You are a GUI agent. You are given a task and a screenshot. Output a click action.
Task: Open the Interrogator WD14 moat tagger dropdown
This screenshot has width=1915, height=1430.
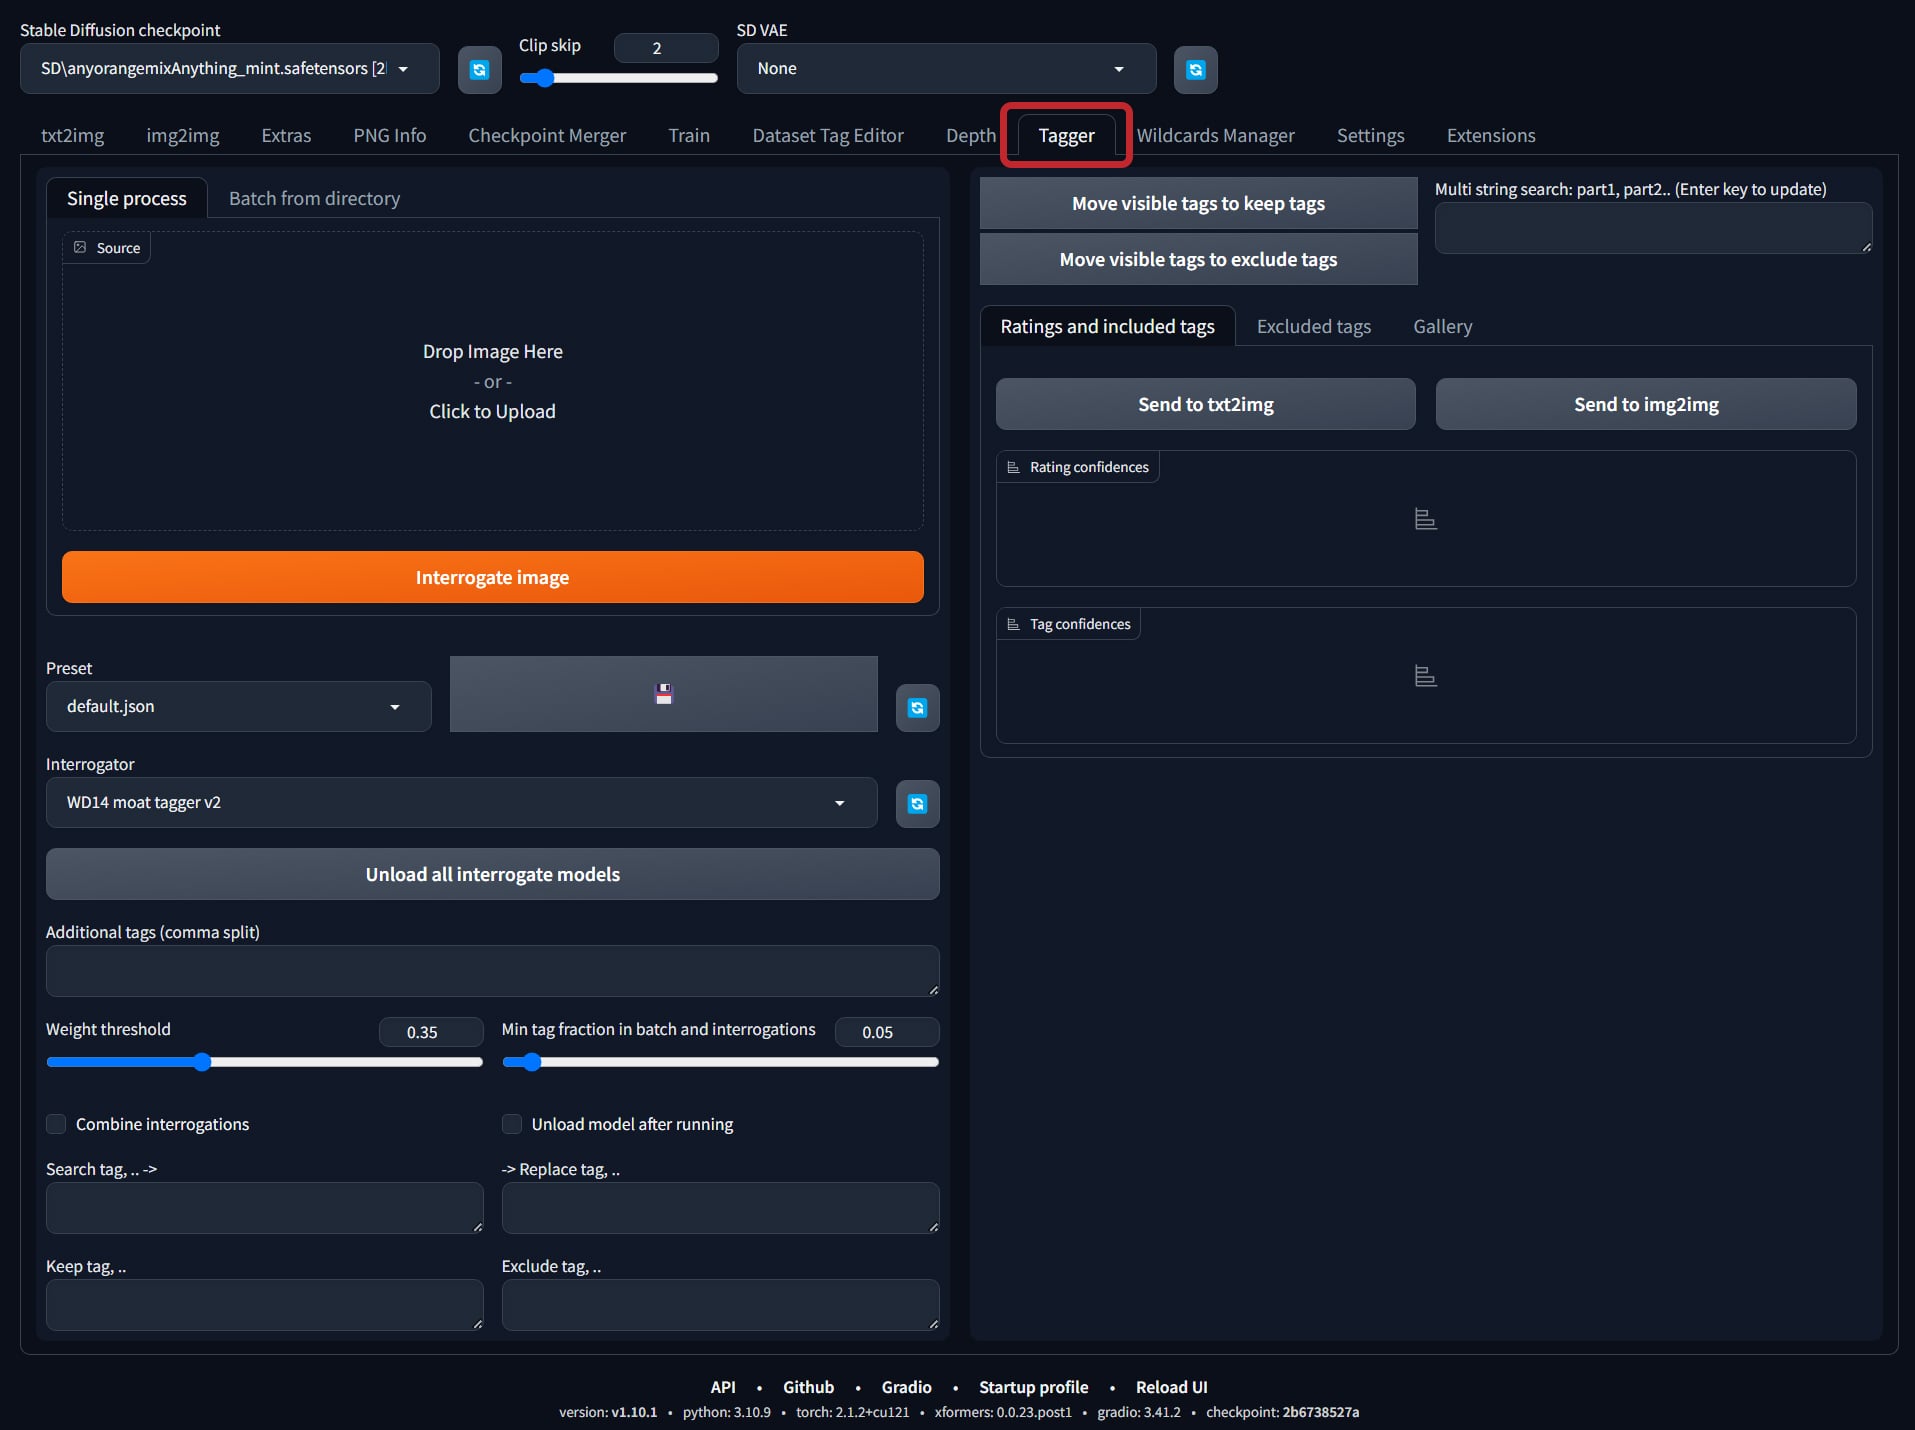461,802
